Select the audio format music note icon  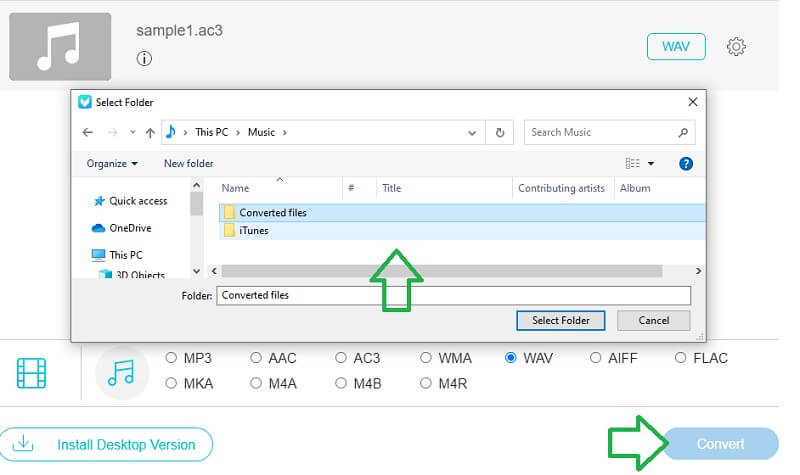tap(120, 373)
